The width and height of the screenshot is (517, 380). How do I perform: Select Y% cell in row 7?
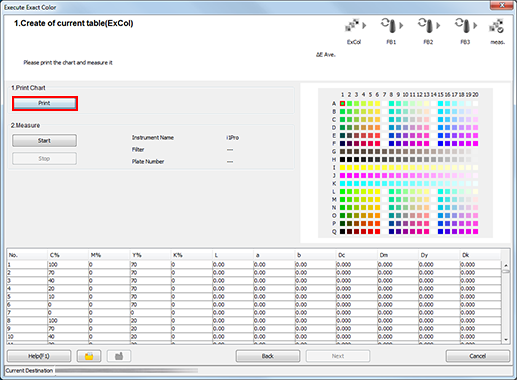(151, 313)
